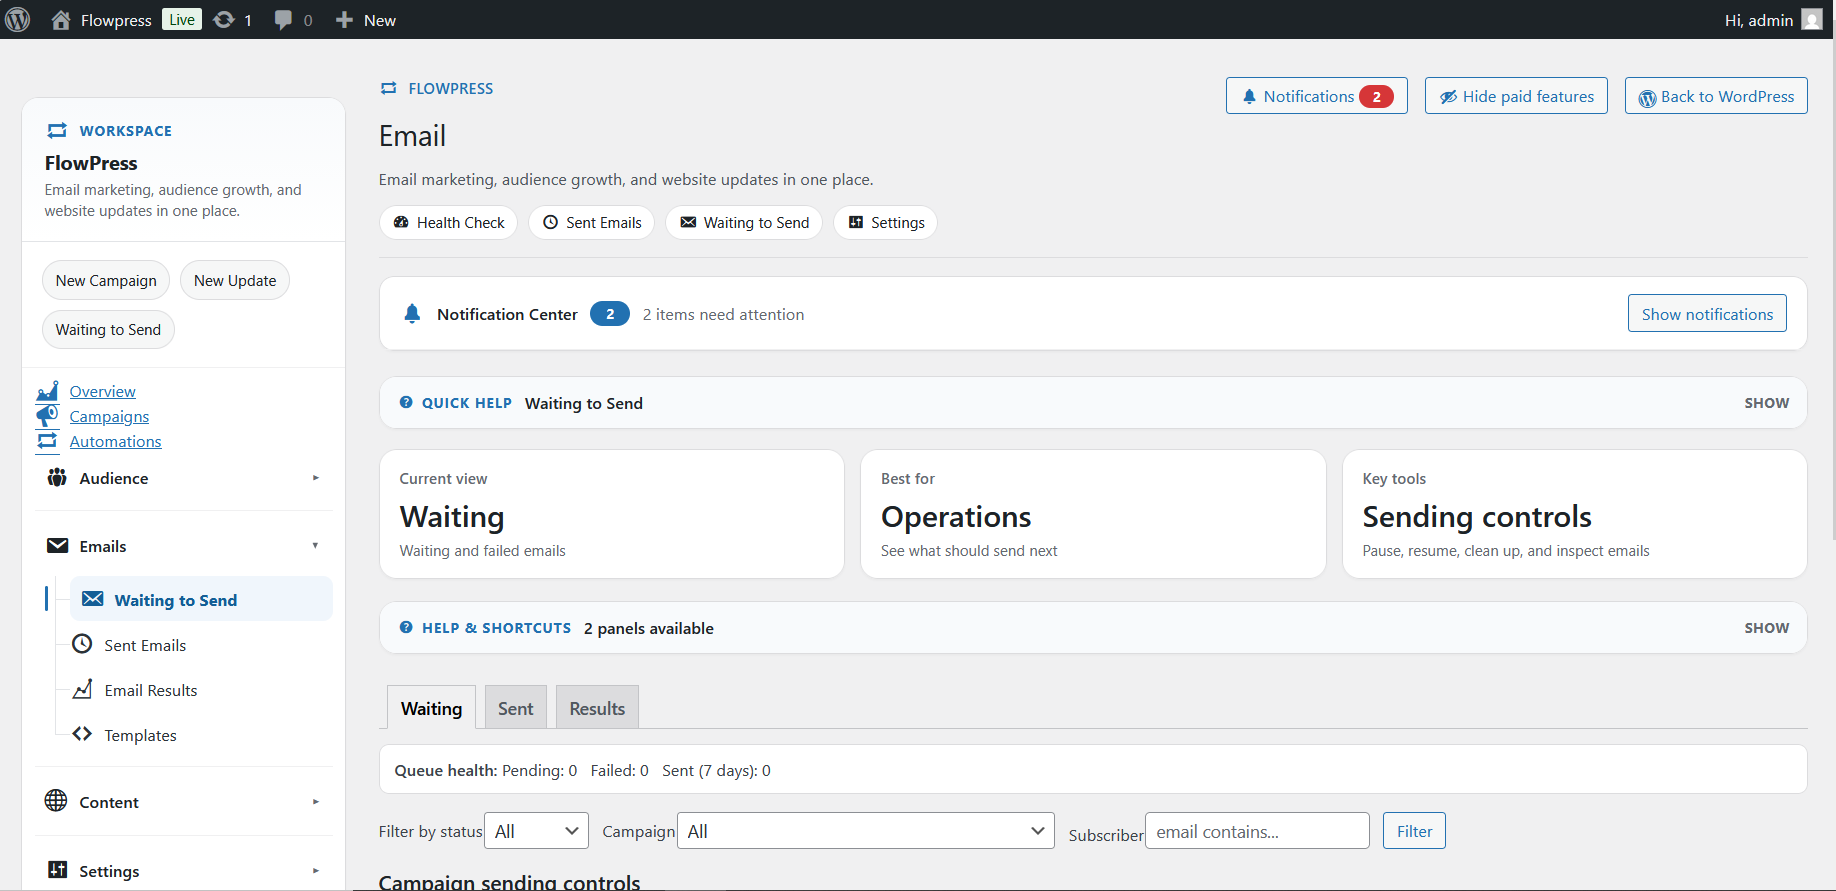The height and width of the screenshot is (891, 1836).
Task: Click the New Update button
Action: tap(235, 281)
